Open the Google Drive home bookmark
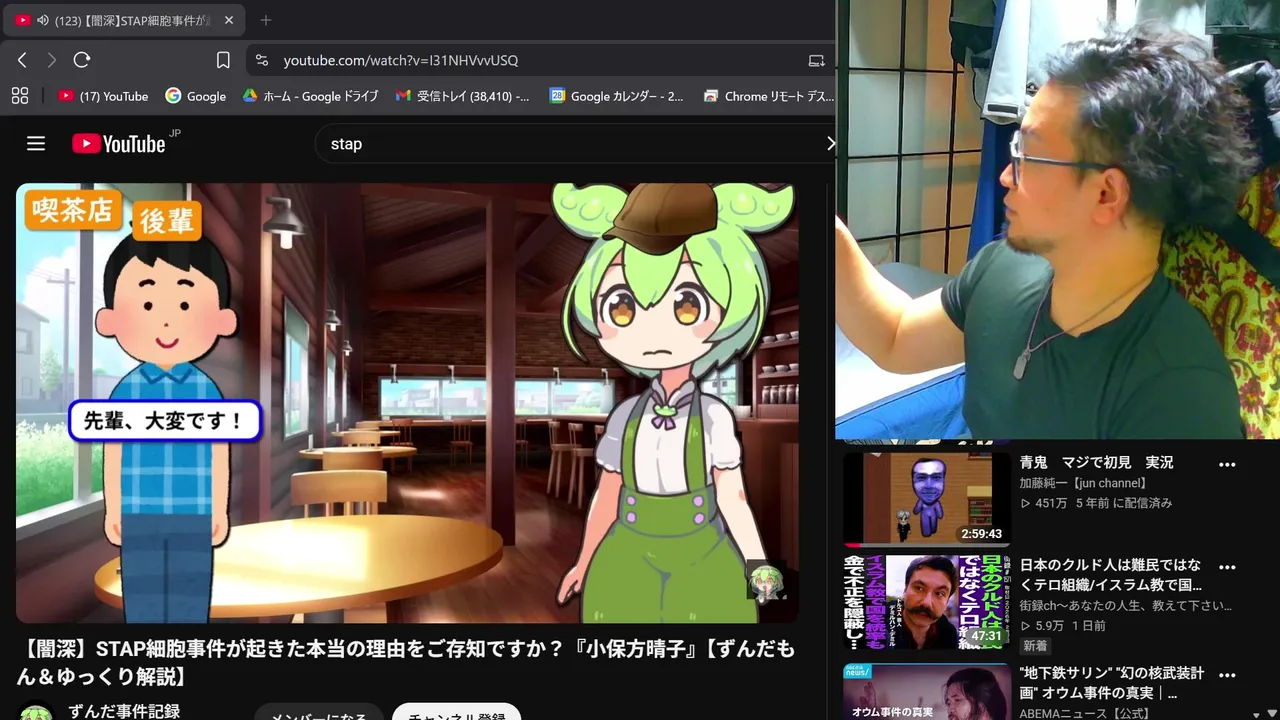This screenshot has height=720, width=1280. click(x=311, y=96)
